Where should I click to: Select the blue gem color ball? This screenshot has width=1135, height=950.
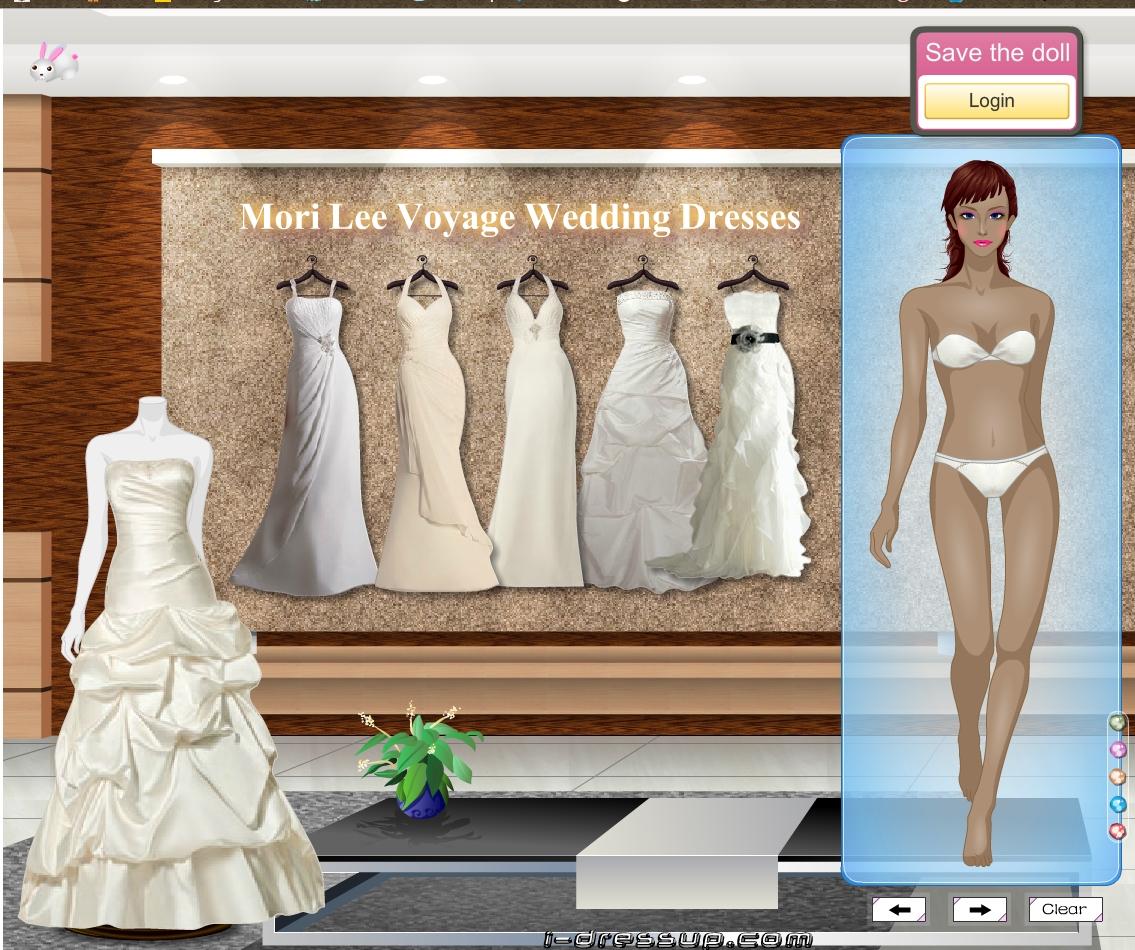1117,804
